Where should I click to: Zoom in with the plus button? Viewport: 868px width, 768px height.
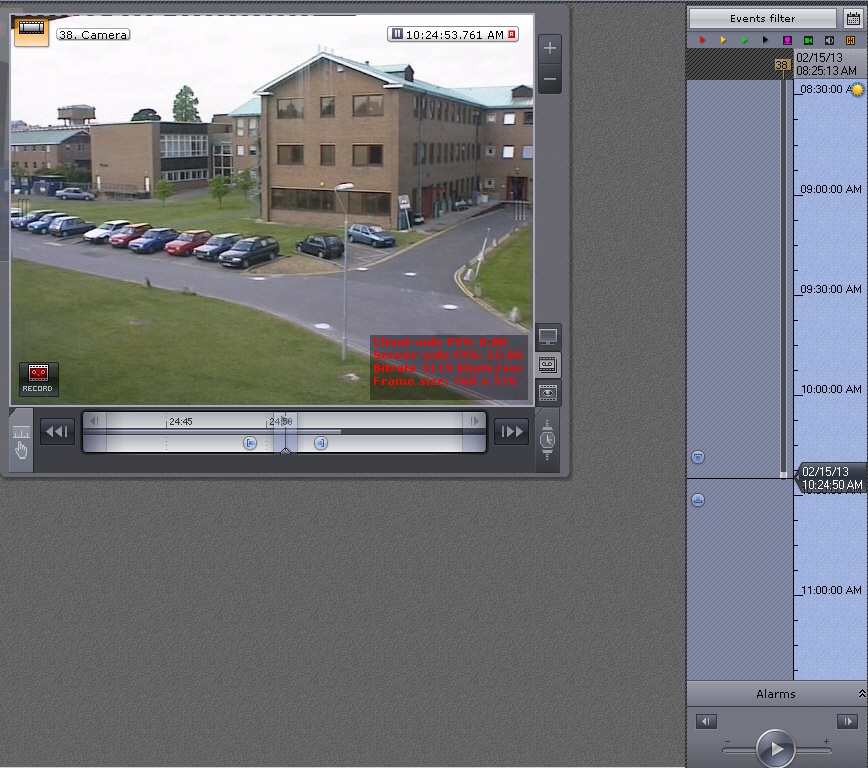pyautogui.click(x=550, y=48)
